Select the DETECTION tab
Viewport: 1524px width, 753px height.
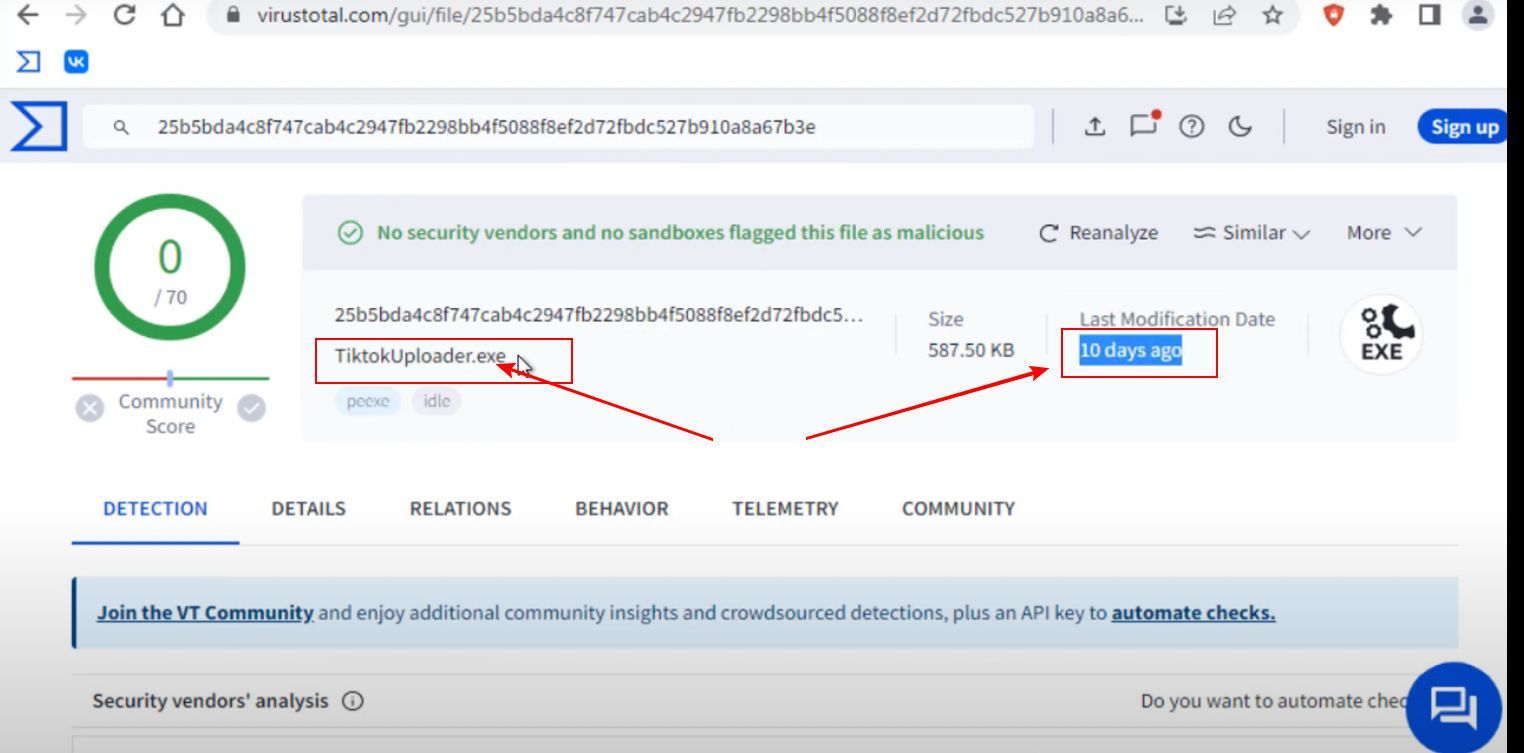[155, 508]
